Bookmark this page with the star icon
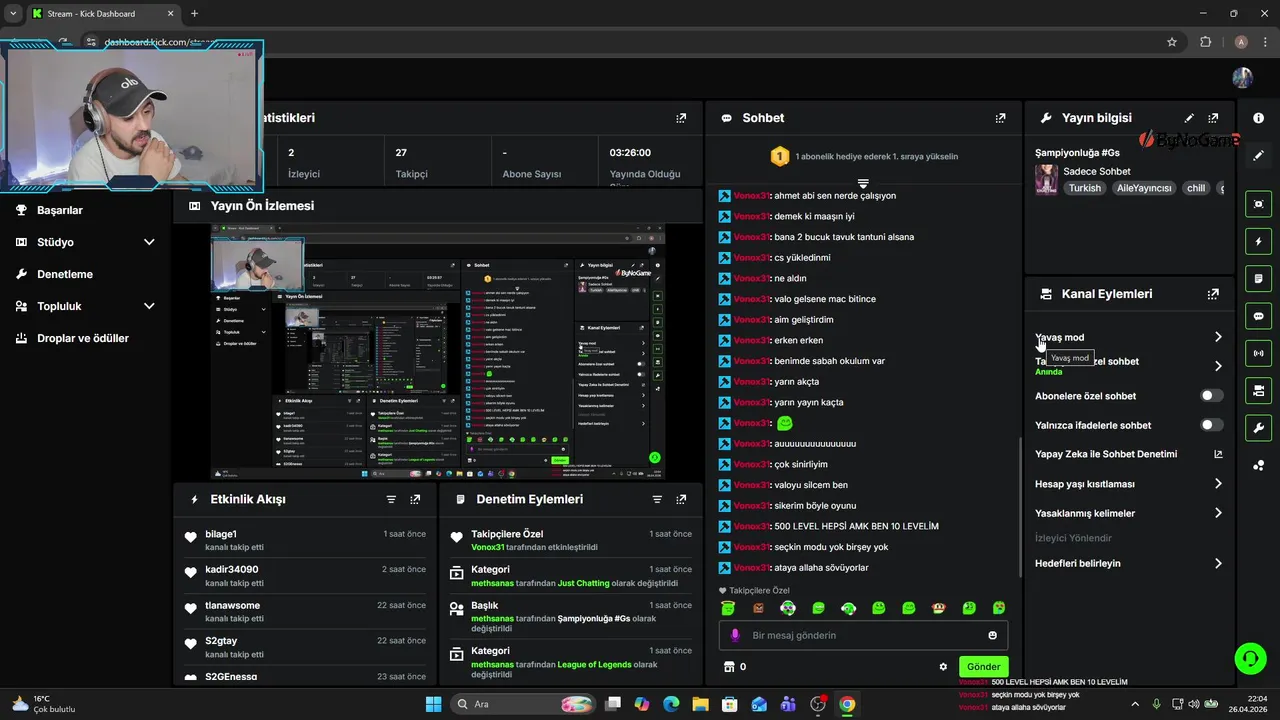The height and width of the screenshot is (720, 1280). 1172,42
